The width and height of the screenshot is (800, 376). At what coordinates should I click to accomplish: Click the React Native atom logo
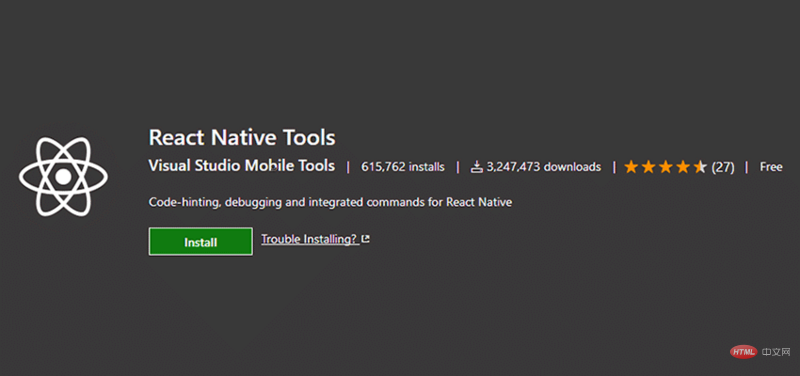pos(63,177)
